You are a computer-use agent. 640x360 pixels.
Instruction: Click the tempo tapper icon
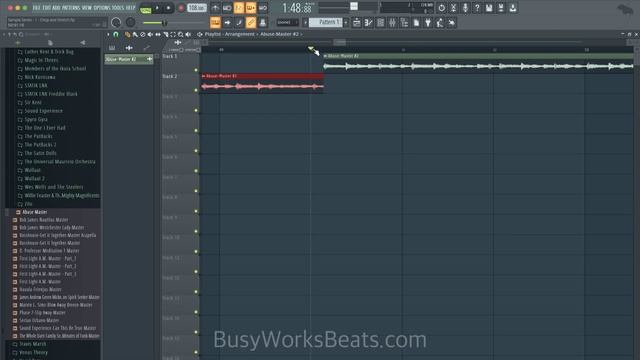click(440, 22)
